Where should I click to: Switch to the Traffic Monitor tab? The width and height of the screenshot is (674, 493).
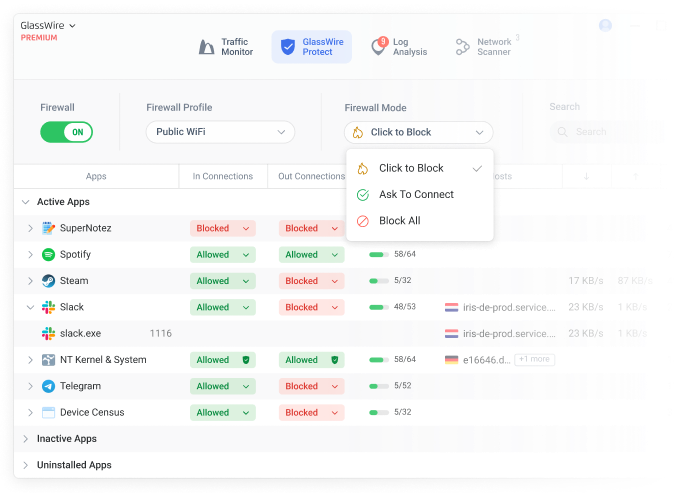point(224,47)
